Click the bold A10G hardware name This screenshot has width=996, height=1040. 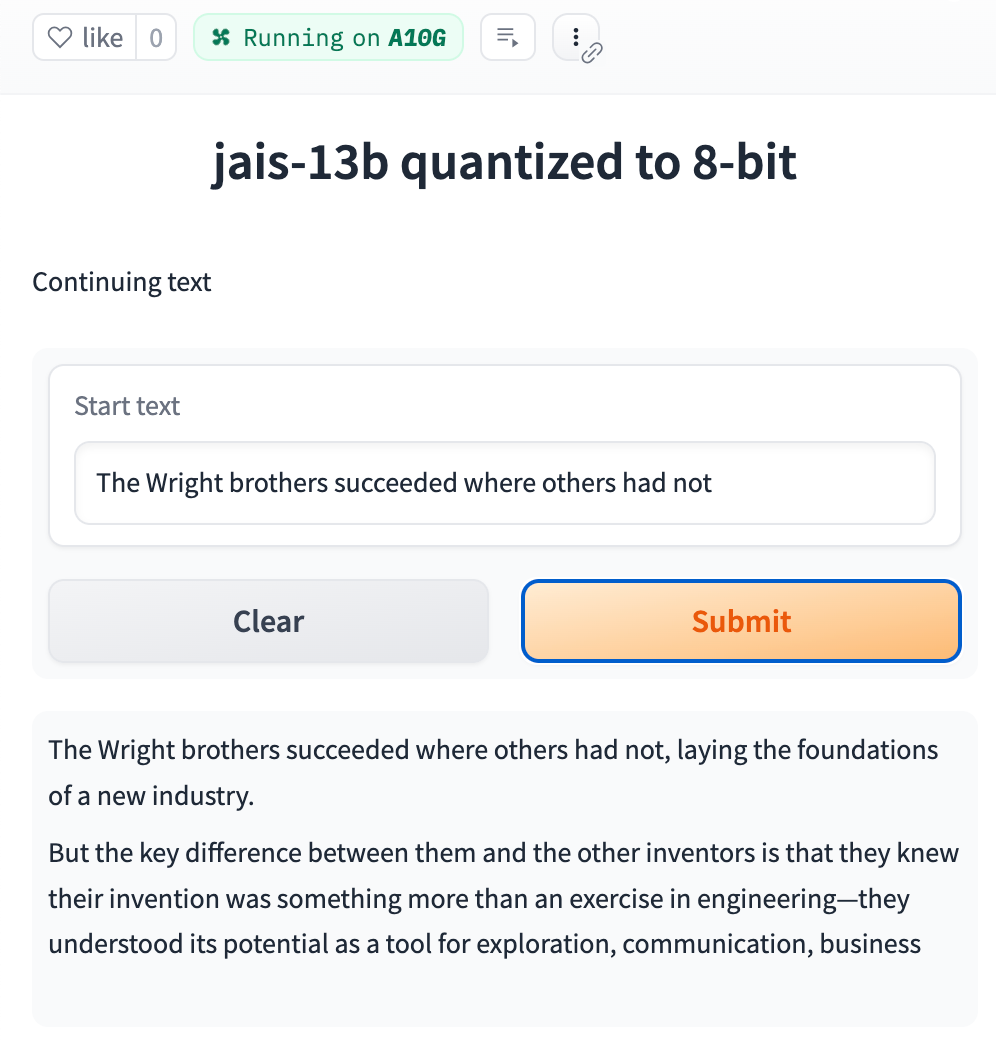(x=417, y=38)
